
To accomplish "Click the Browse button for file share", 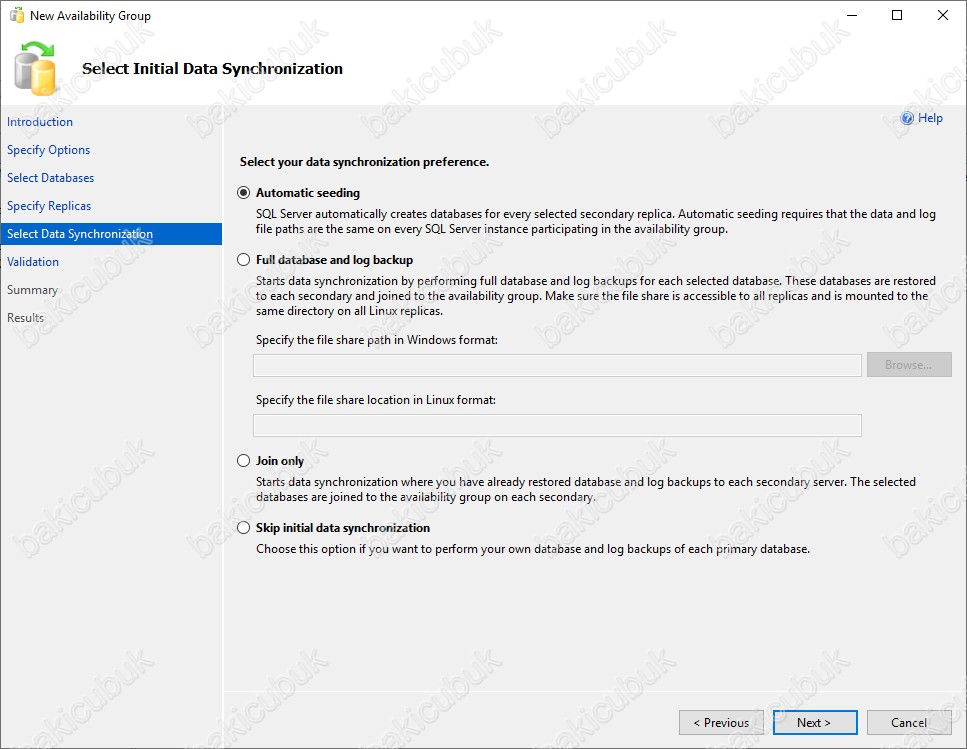I will click(x=909, y=365).
